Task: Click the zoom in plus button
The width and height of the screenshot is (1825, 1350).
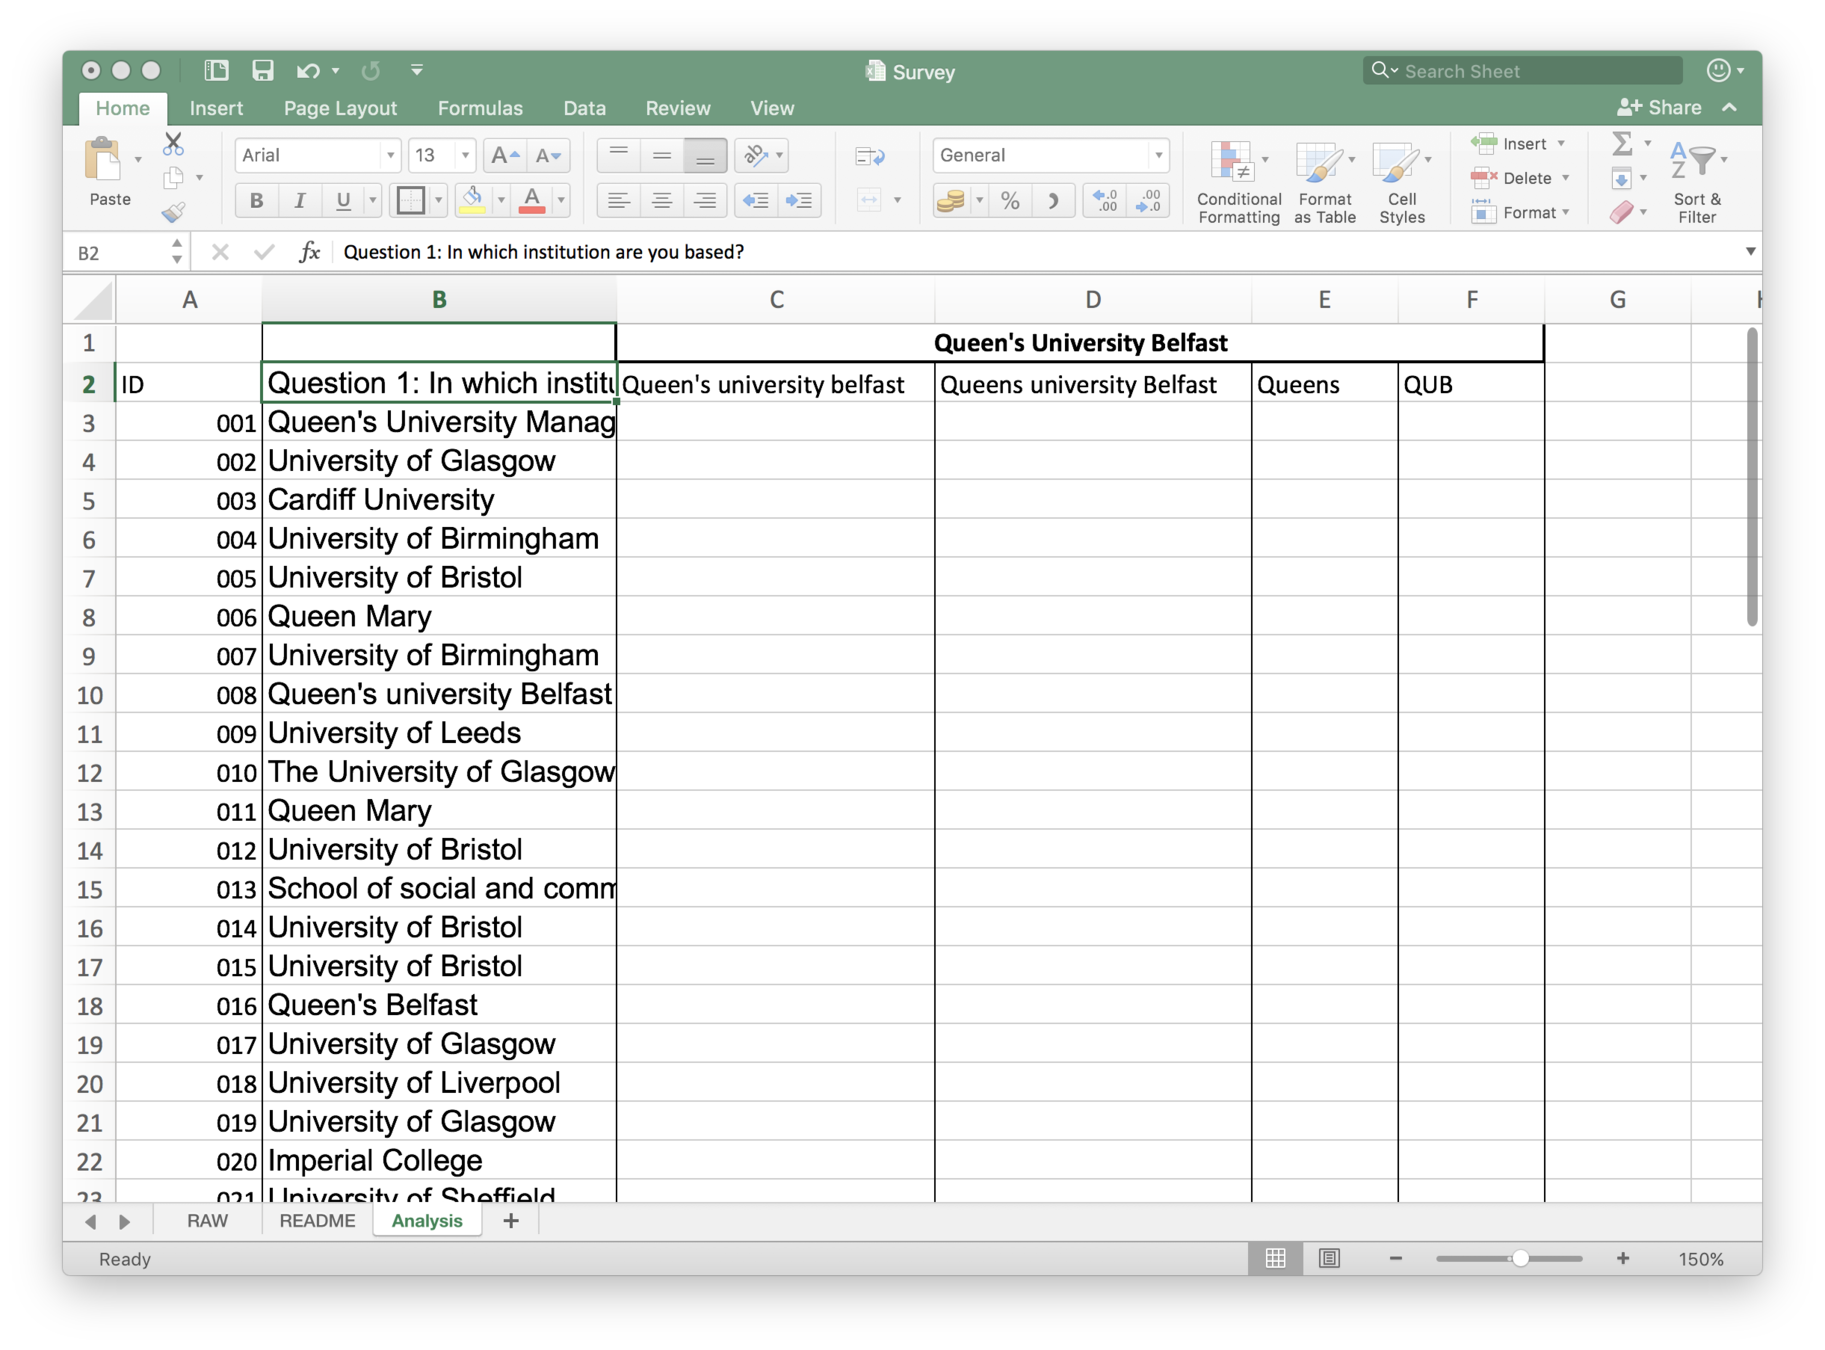Action: 1622,1259
